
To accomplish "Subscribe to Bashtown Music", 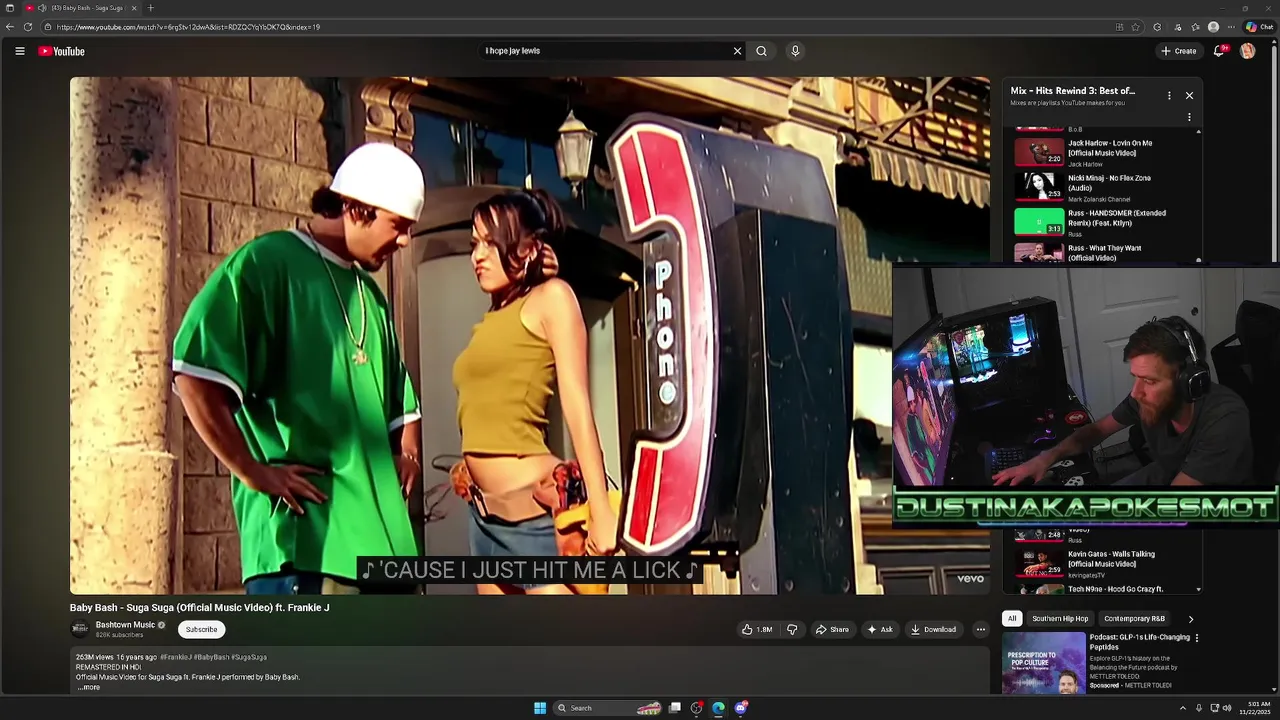I will pos(201,629).
